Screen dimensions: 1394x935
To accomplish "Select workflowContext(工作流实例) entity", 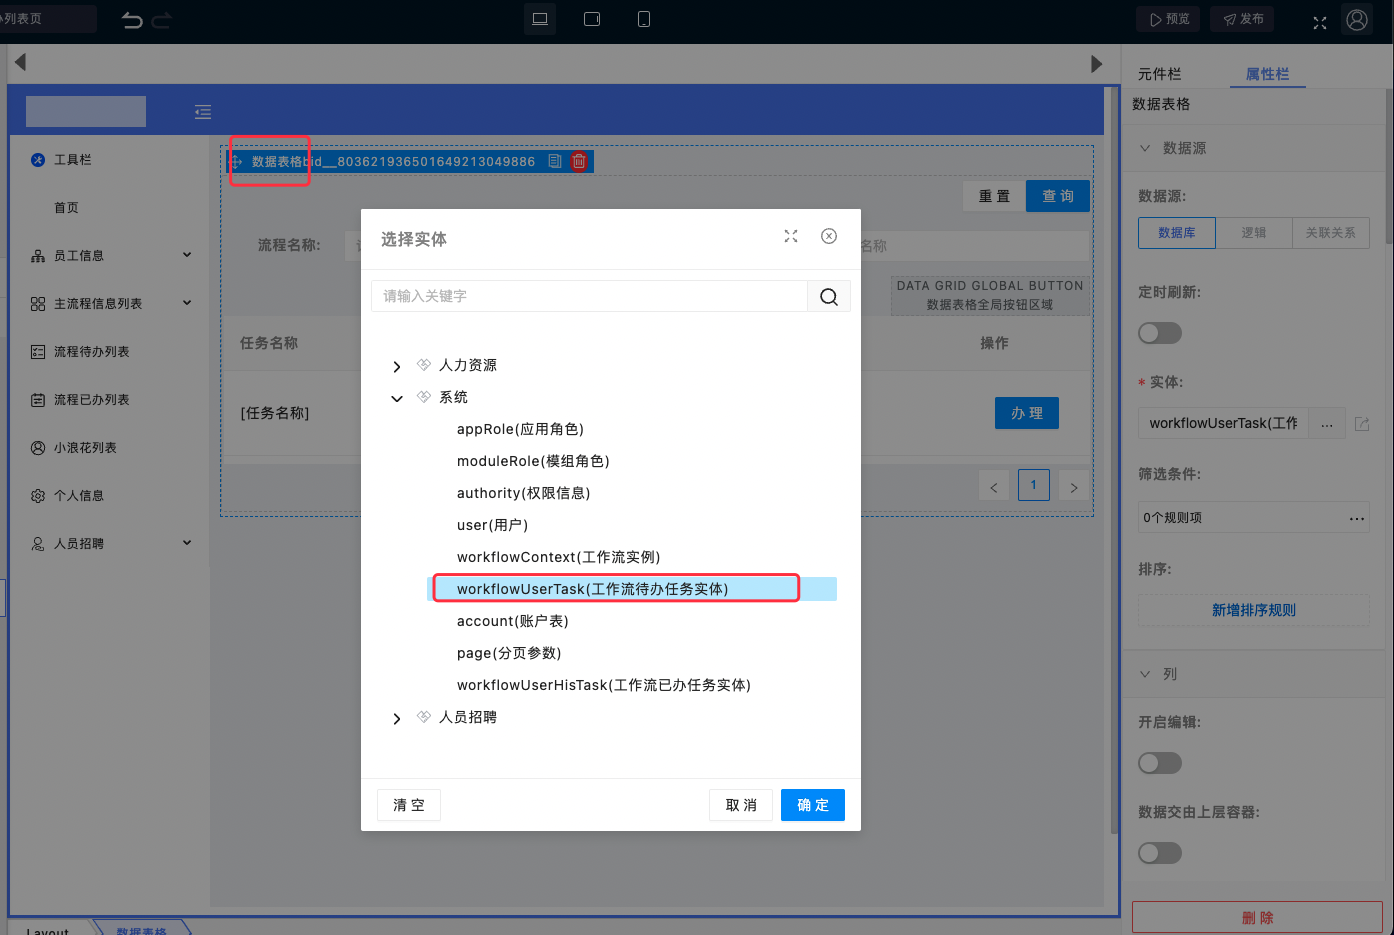I will pyautogui.click(x=558, y=557).
